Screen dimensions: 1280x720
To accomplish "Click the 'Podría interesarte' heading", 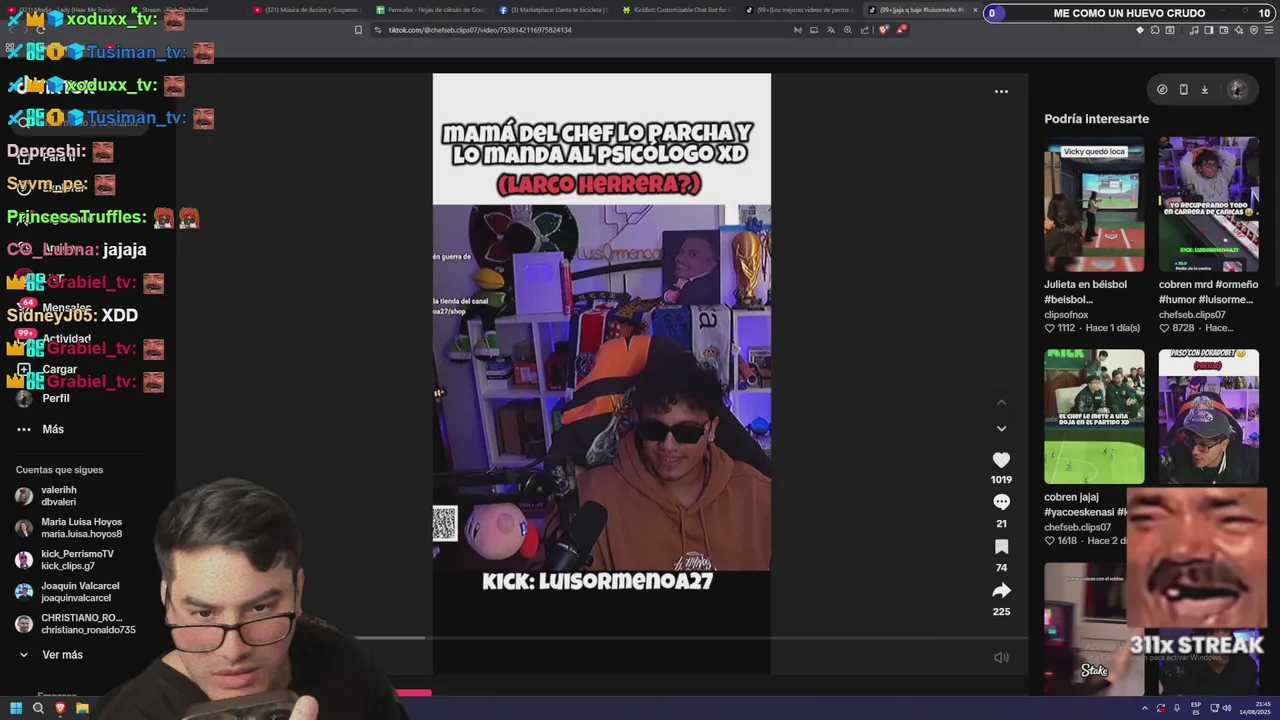I will click(1096, 119).
